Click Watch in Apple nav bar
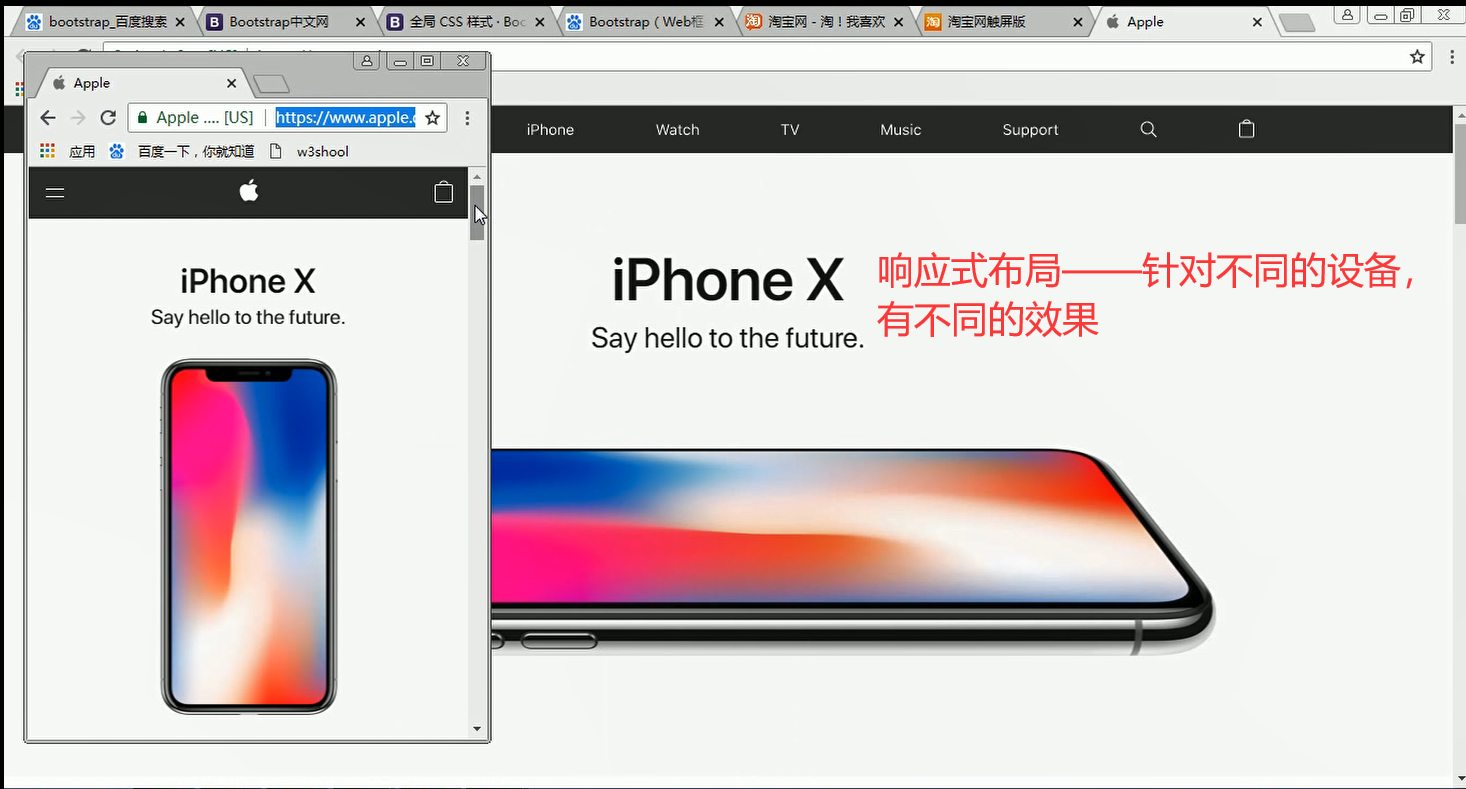1466x789 pixels. tap(677, 130)
